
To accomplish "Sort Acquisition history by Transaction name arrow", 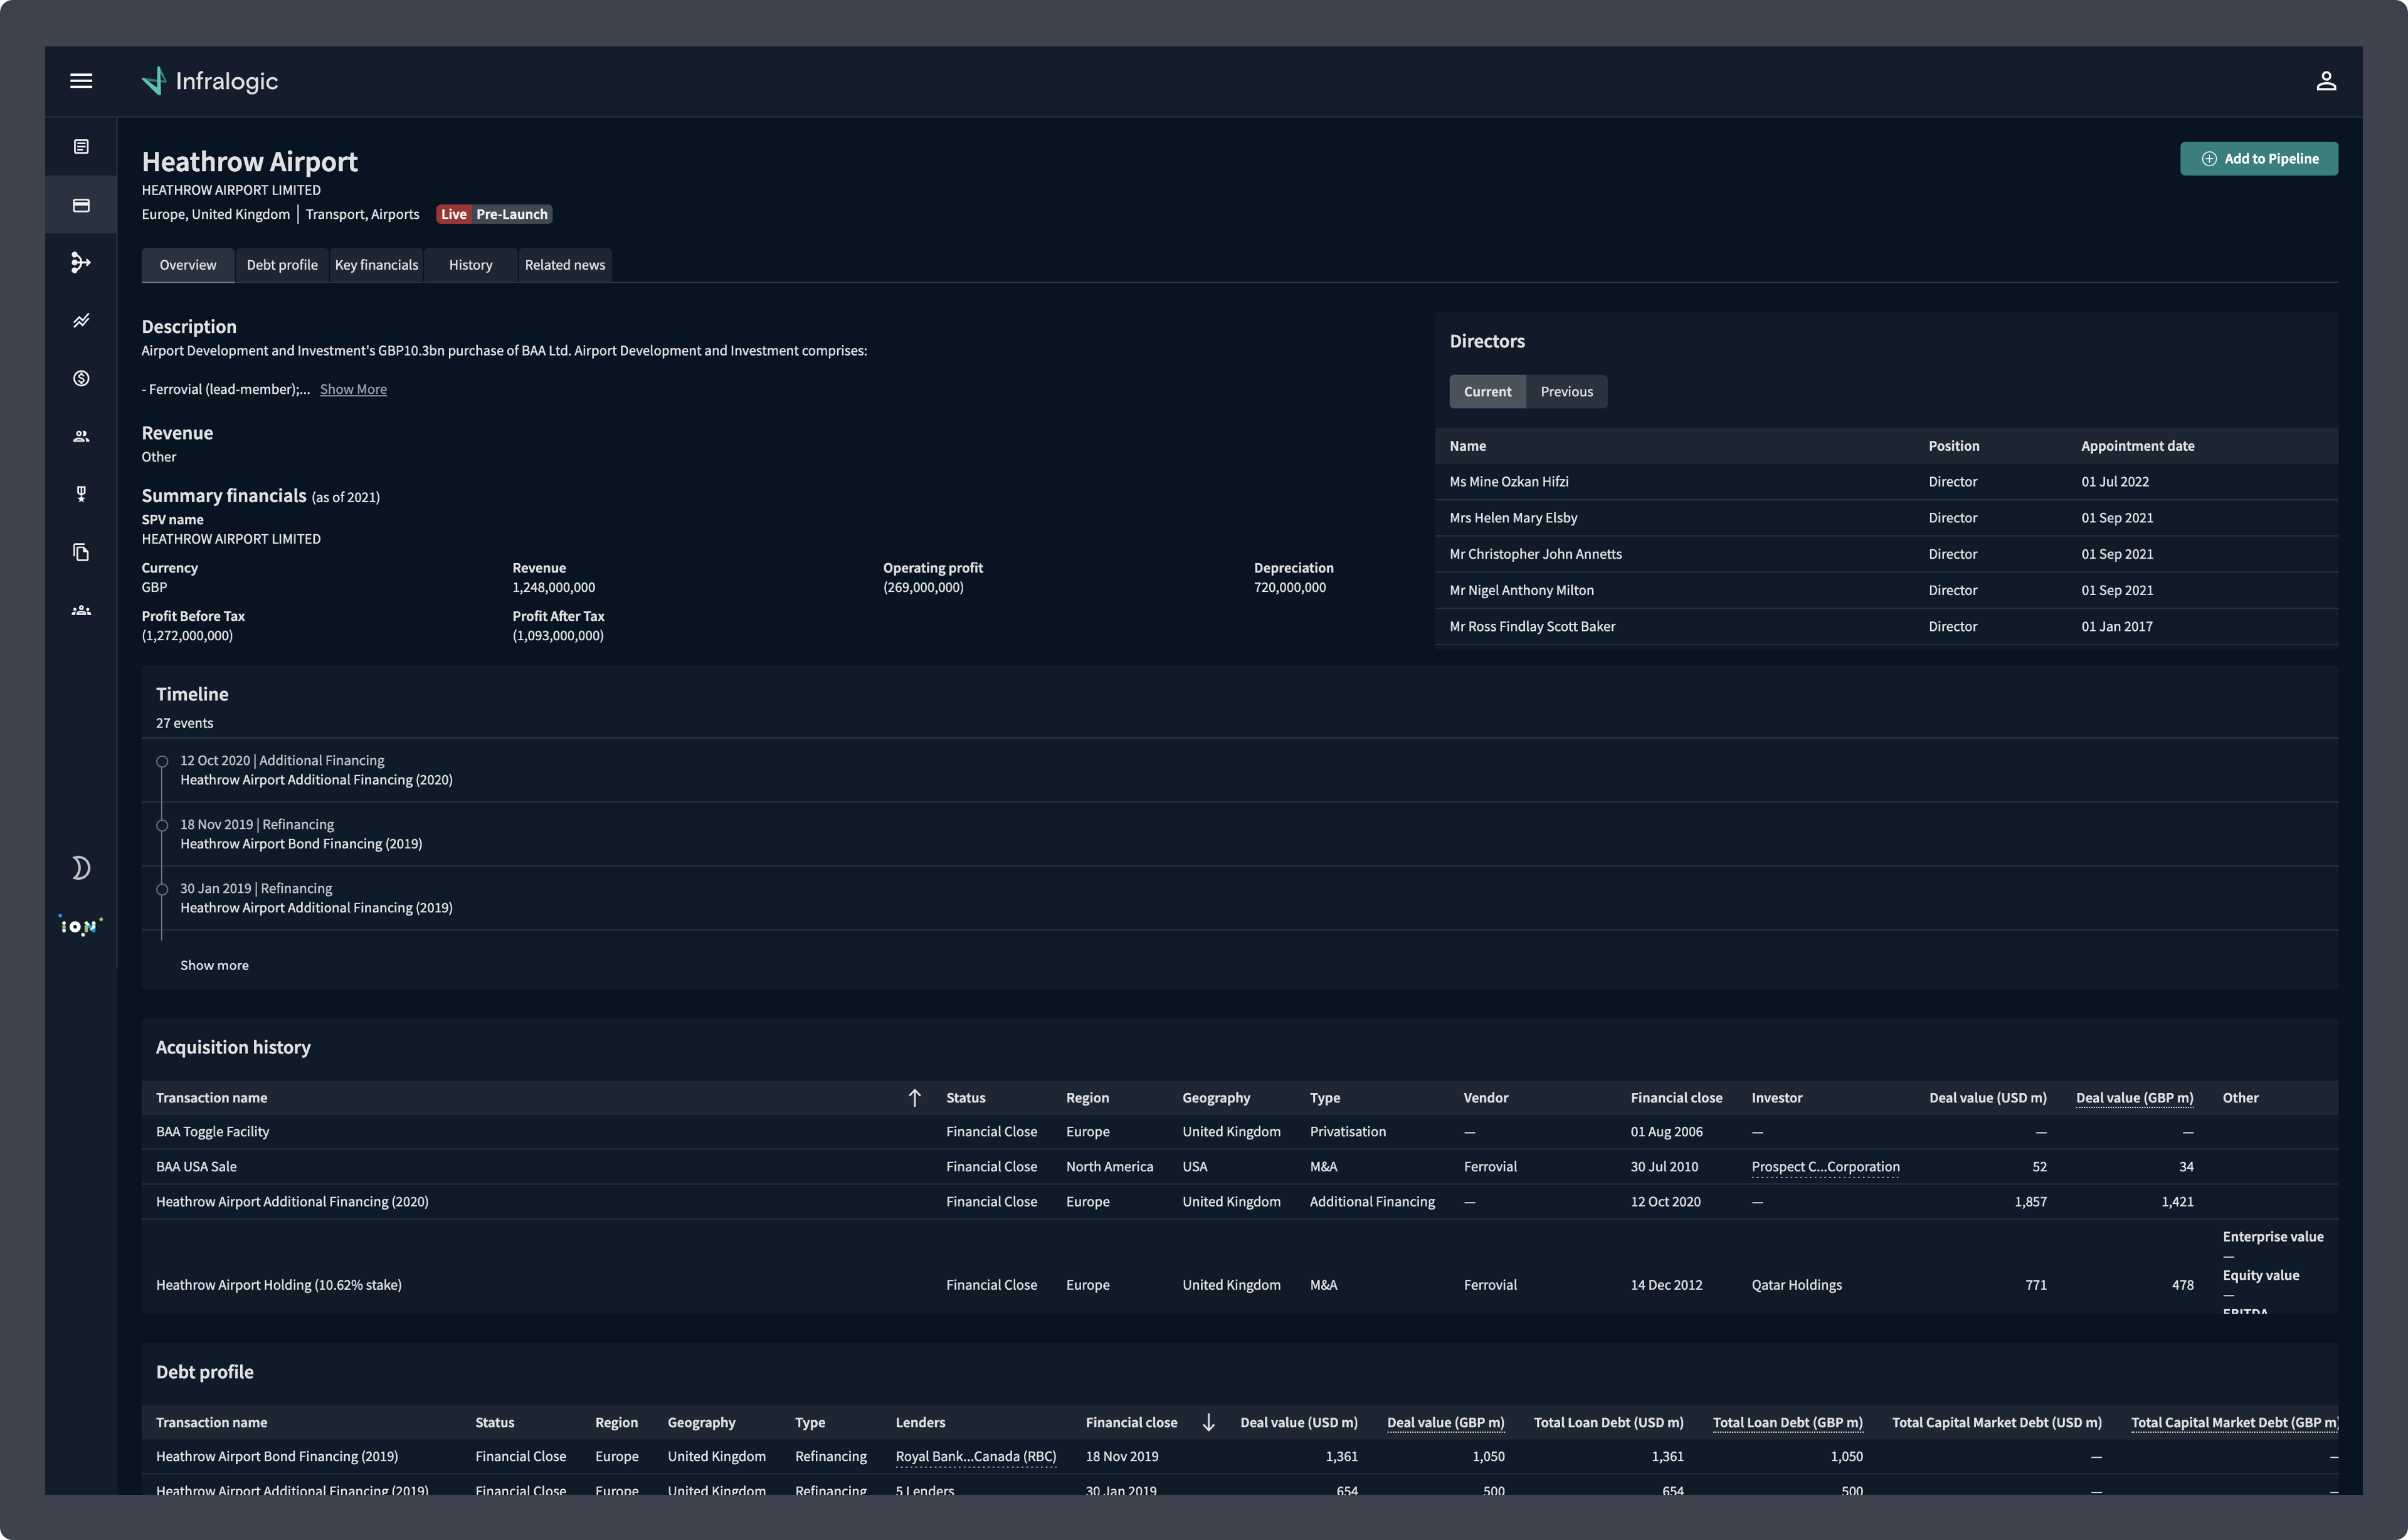I will click(914, 1098).
